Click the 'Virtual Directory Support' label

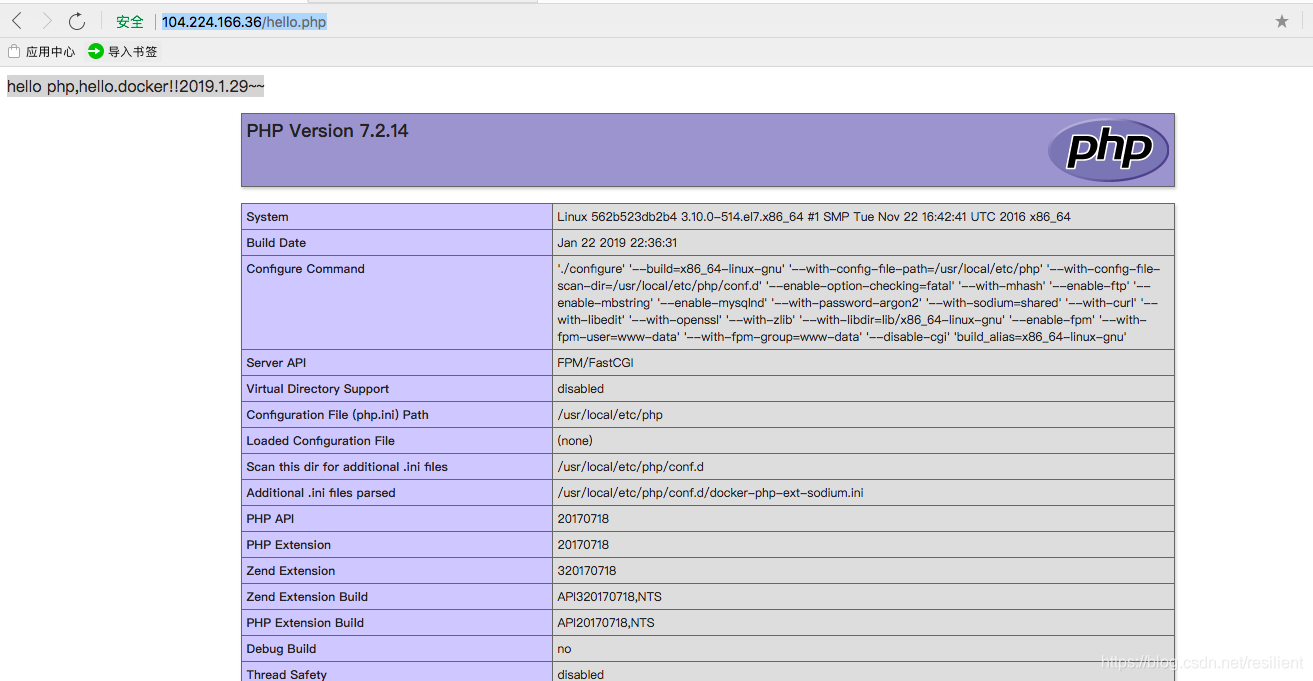click(317, 389)
